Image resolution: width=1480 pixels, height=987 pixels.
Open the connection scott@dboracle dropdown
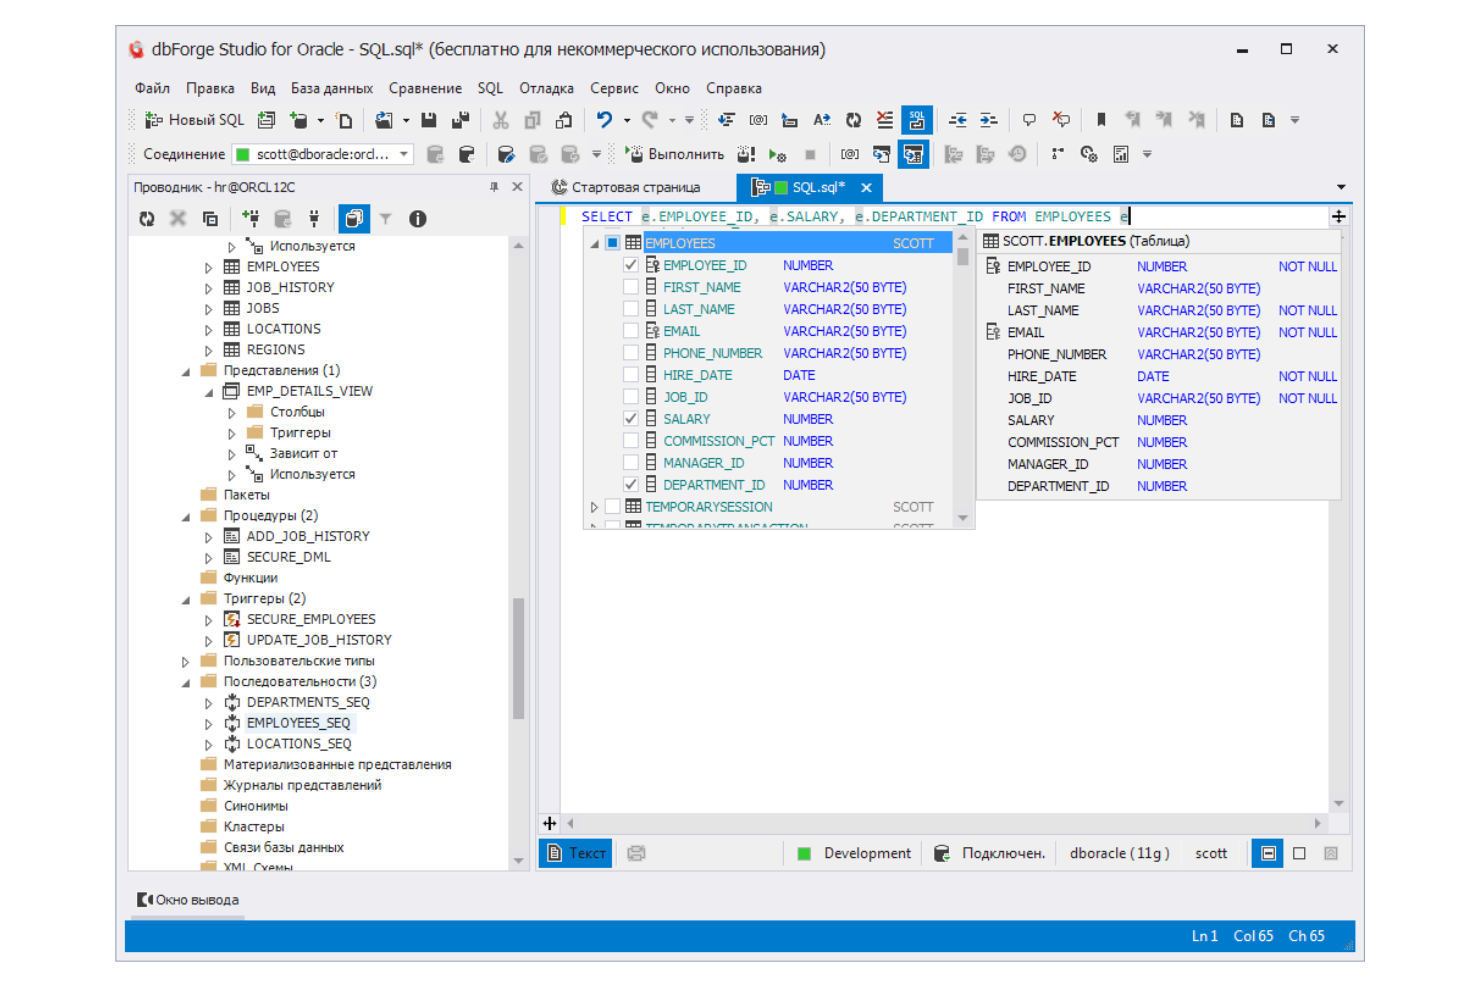(404, 154)
